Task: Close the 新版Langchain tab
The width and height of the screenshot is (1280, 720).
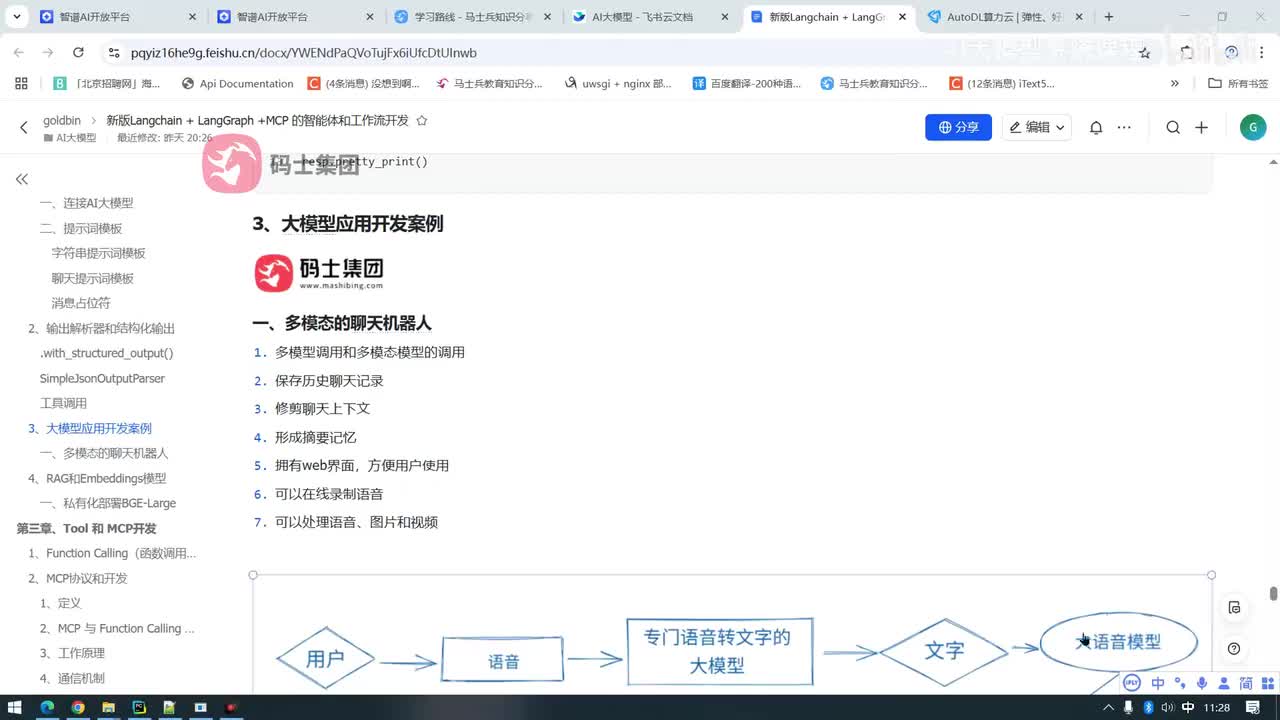Action: [x=901, y=17]
